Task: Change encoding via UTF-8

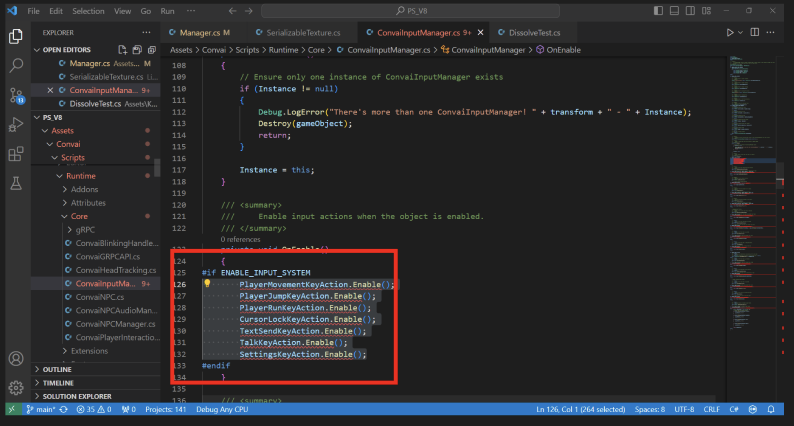Action: coord(684,409)
